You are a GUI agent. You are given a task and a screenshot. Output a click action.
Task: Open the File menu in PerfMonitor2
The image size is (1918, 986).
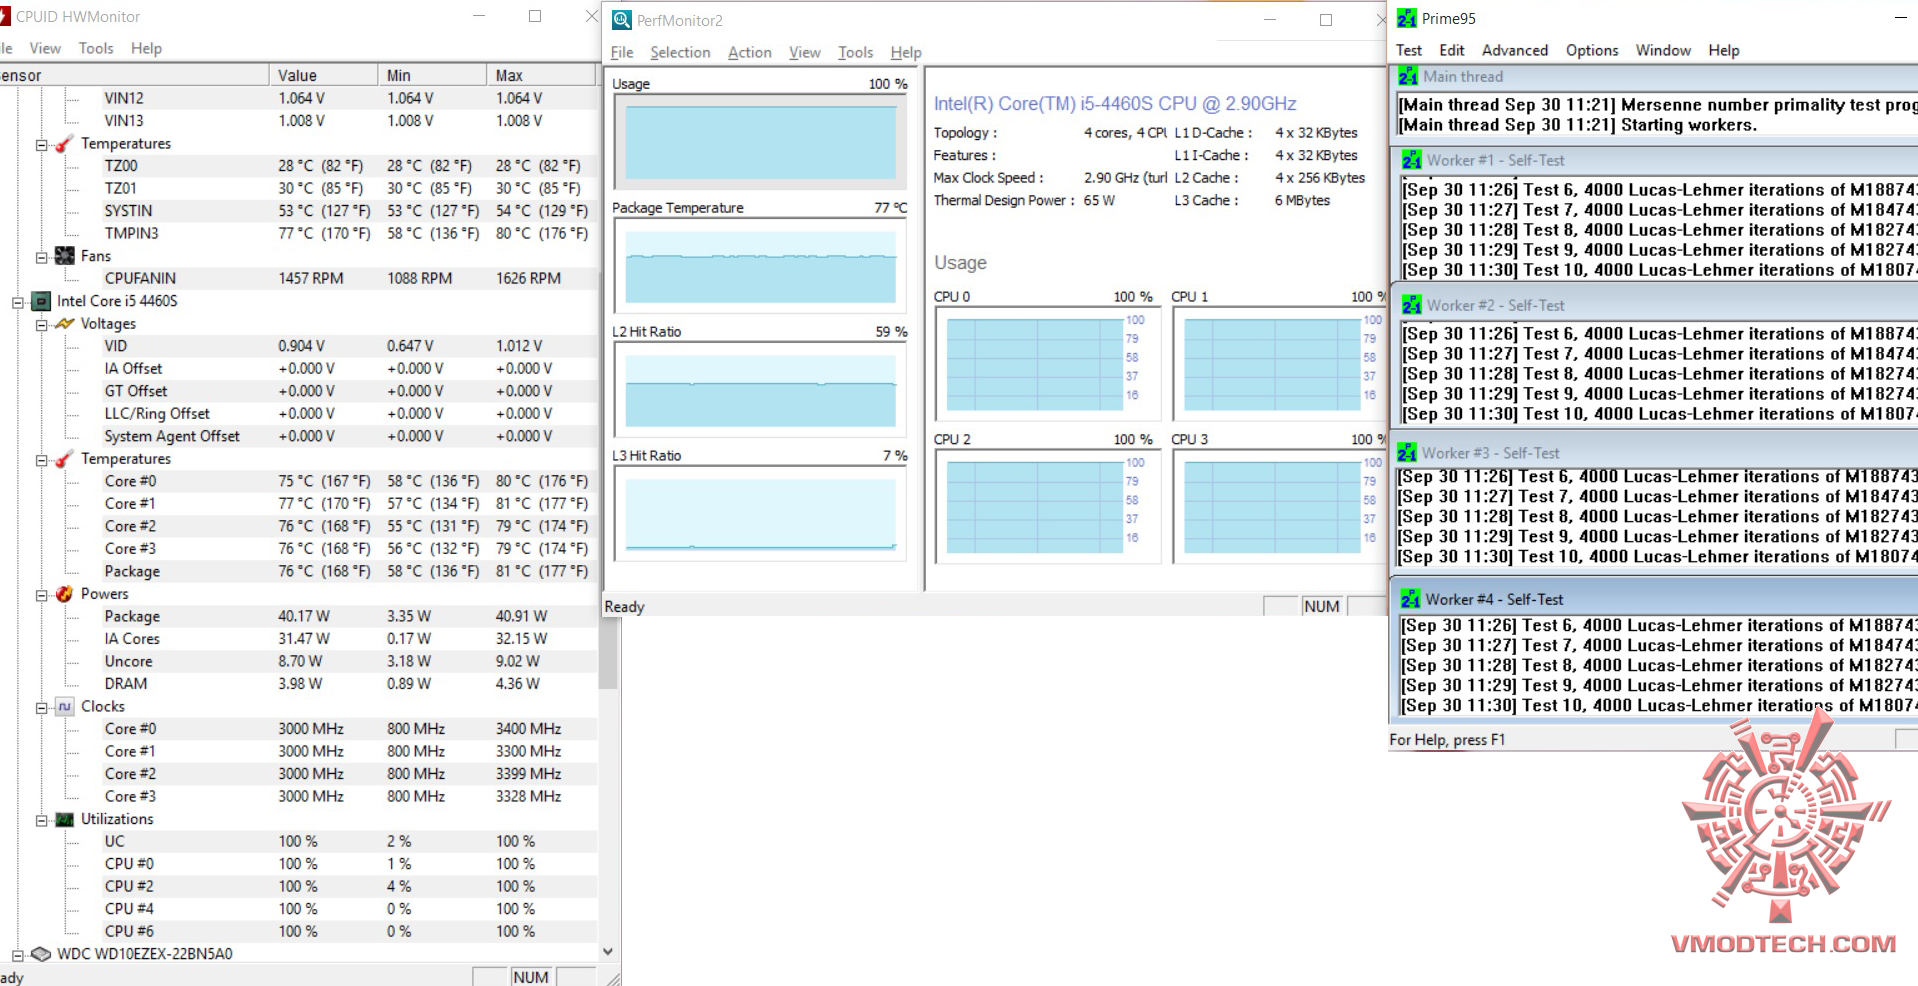pos(621,52)
